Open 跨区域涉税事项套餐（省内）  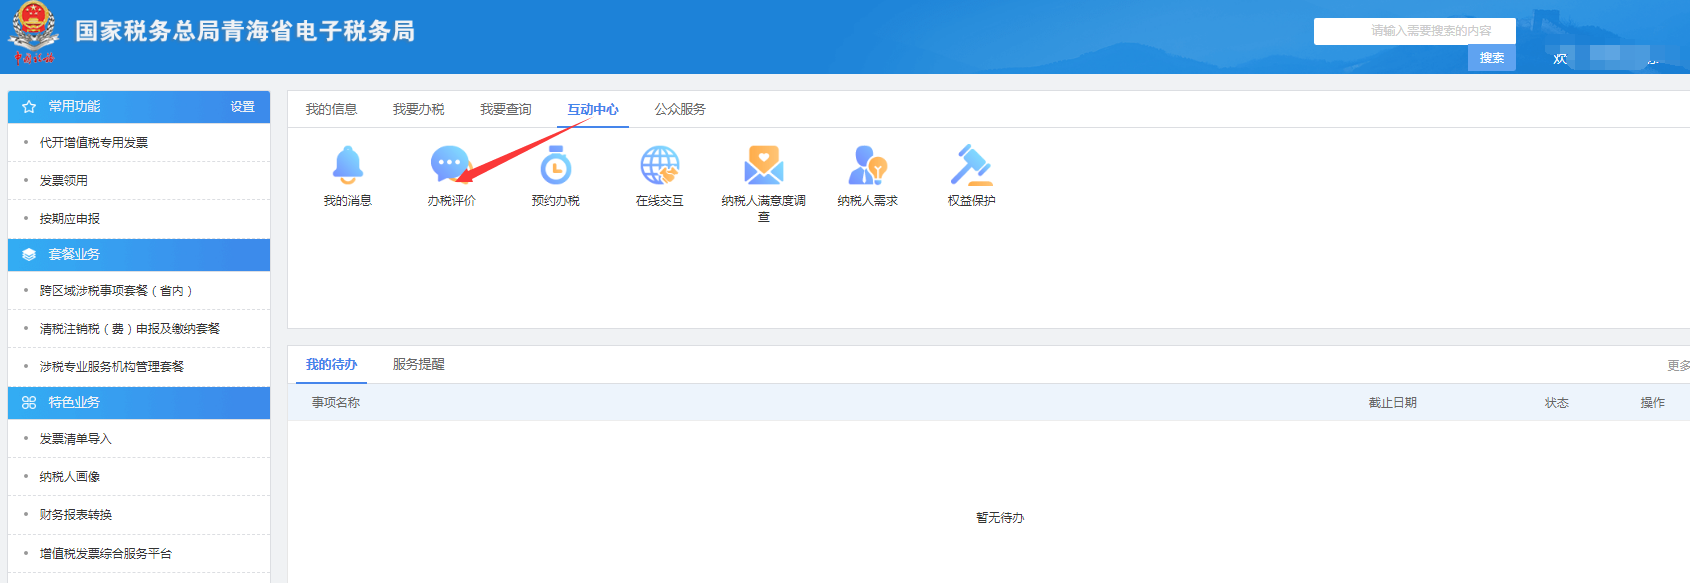click(x=116, y=291)
